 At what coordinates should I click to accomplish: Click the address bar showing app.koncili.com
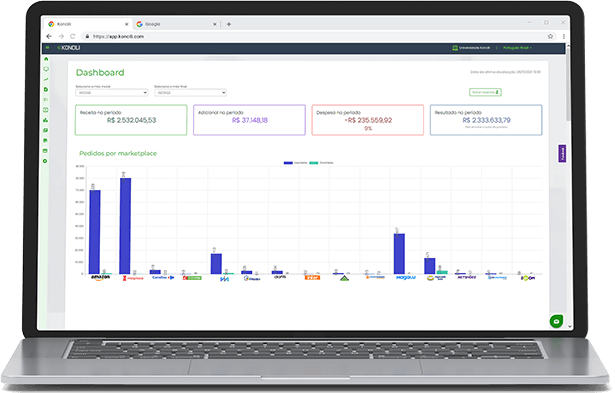[x=314, y=36]
